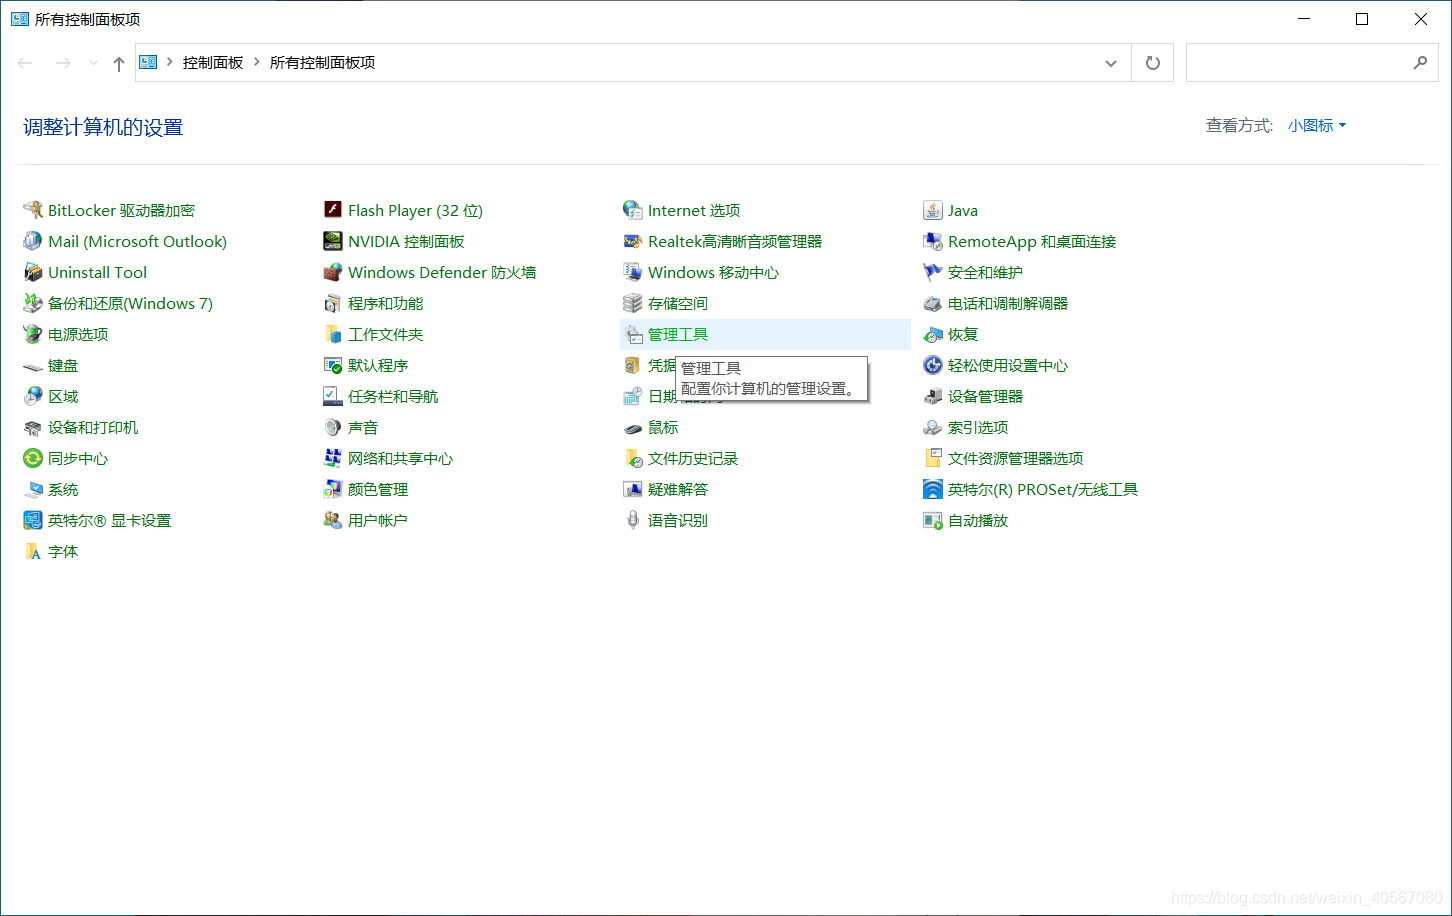This screenshot has width=1452, height=916.
Task: Open the recent locations dropdown arrow
Action: (x=93, y=63)
